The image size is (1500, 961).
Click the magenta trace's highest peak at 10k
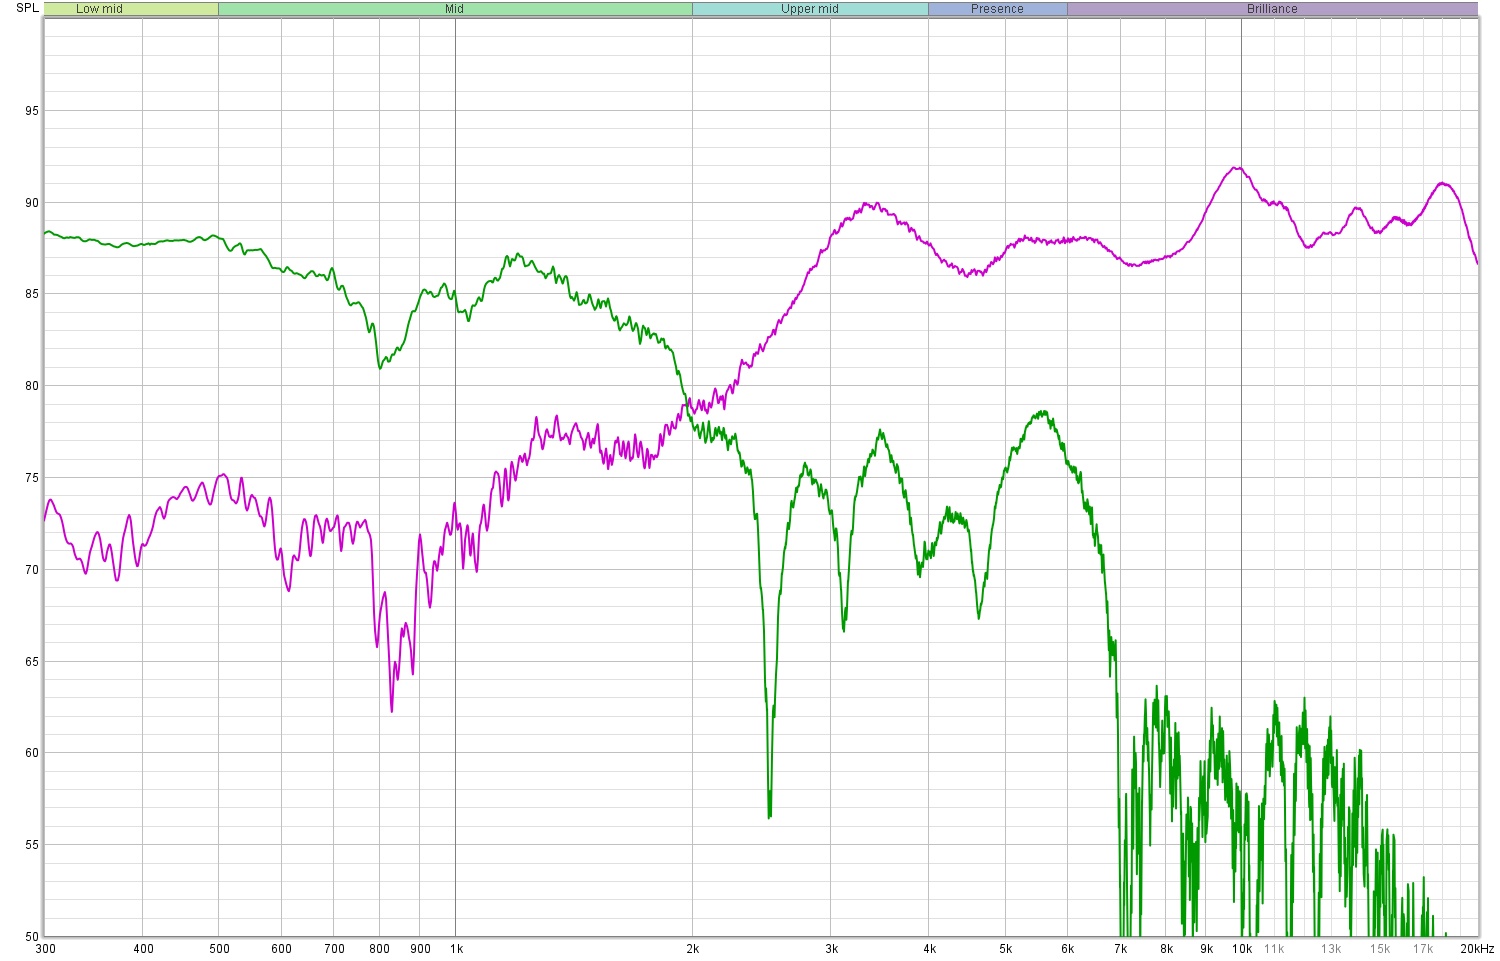pyautogui.click(x=1238, y=168)
